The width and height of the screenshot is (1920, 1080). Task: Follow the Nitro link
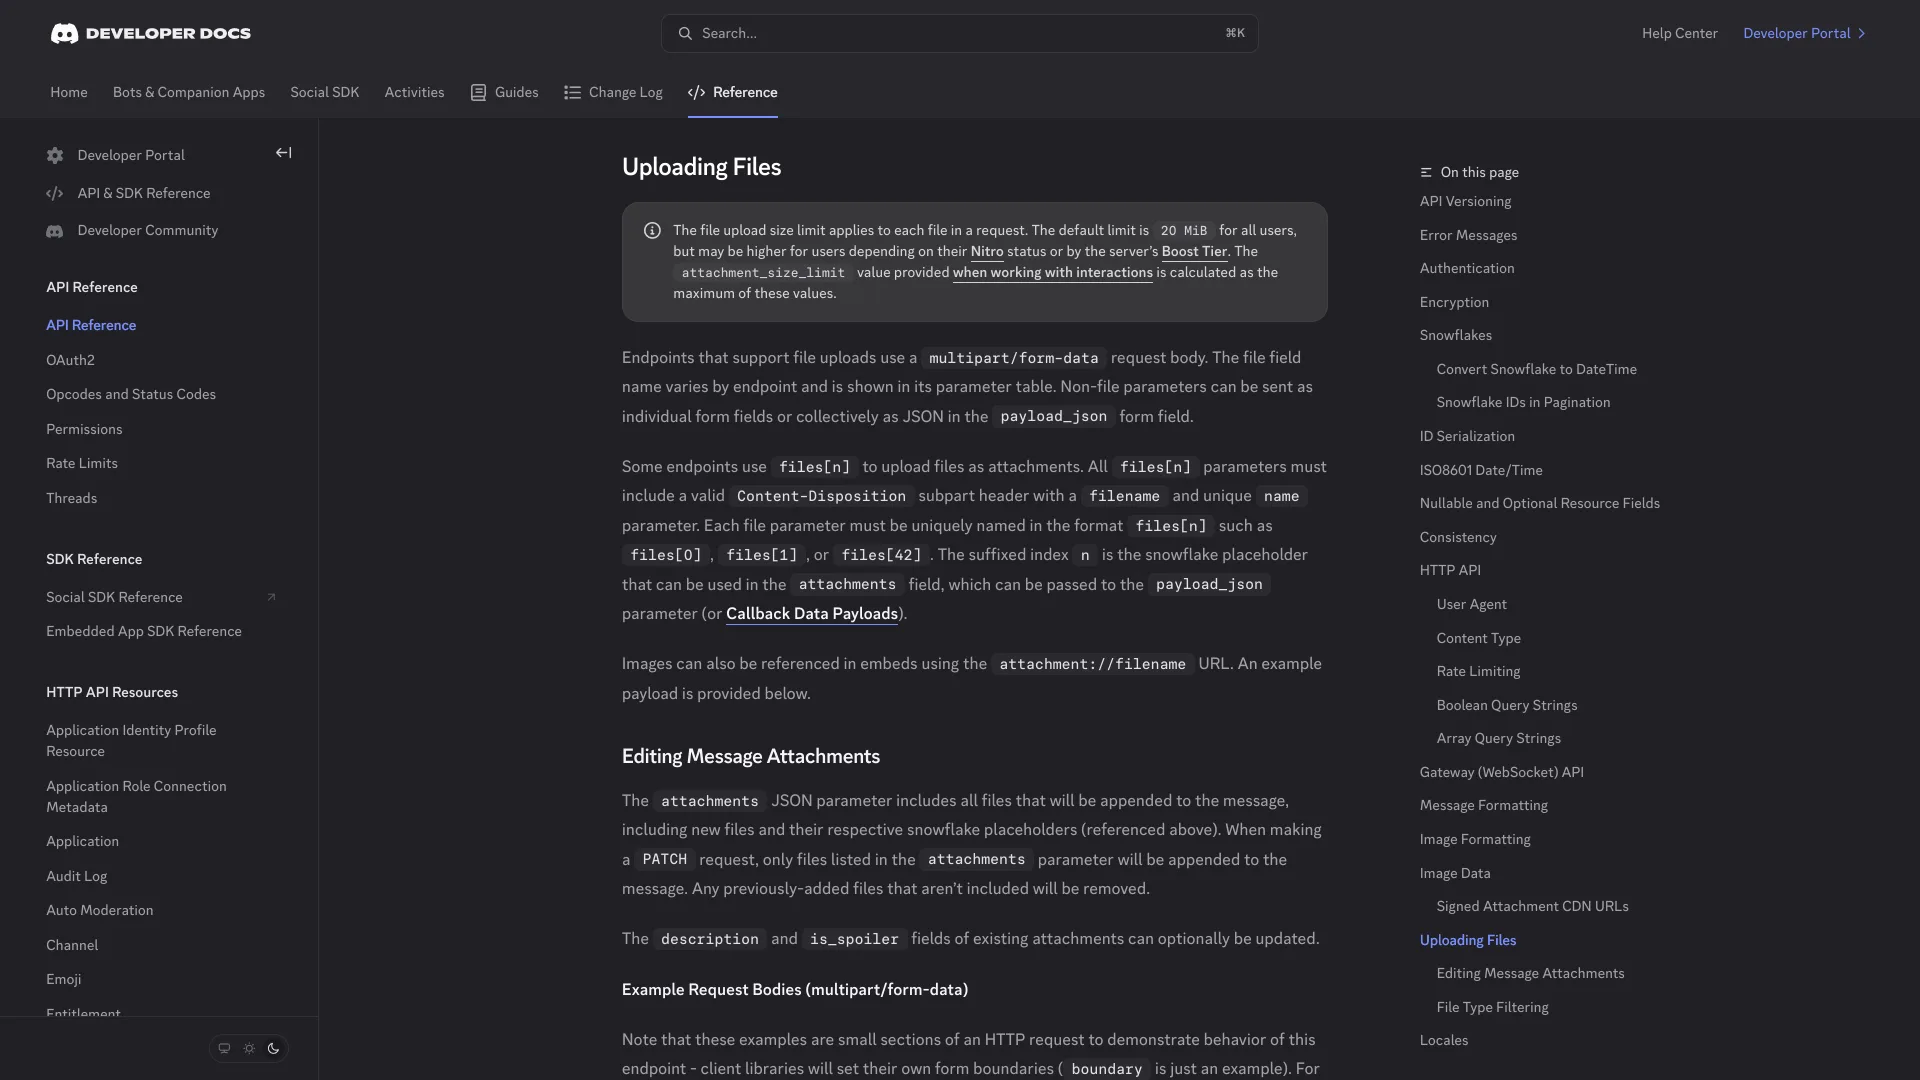click(987, 252)
